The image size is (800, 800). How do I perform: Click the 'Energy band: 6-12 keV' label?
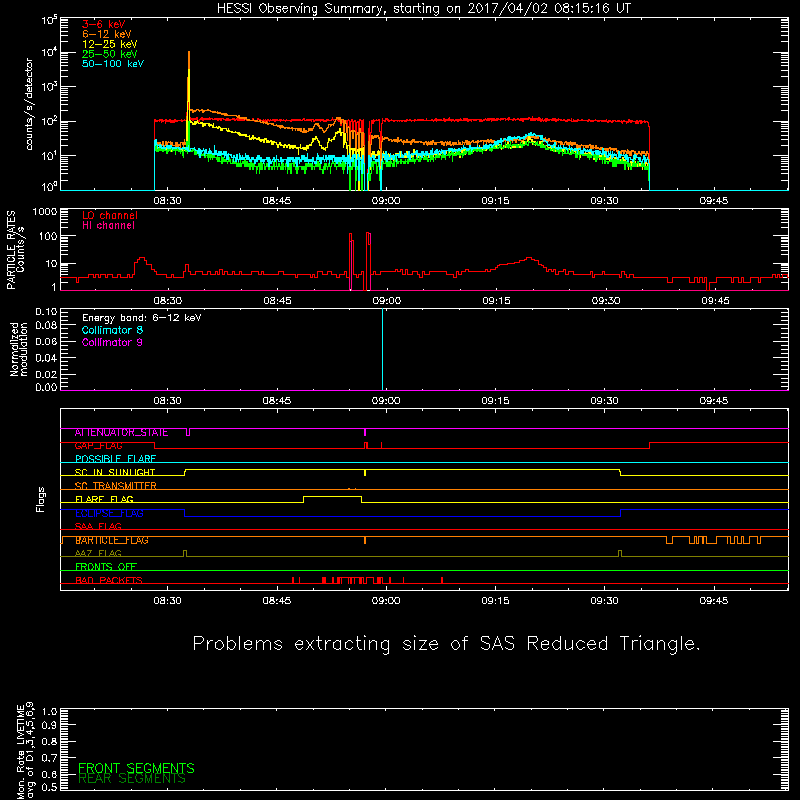(x=141, y=318)
